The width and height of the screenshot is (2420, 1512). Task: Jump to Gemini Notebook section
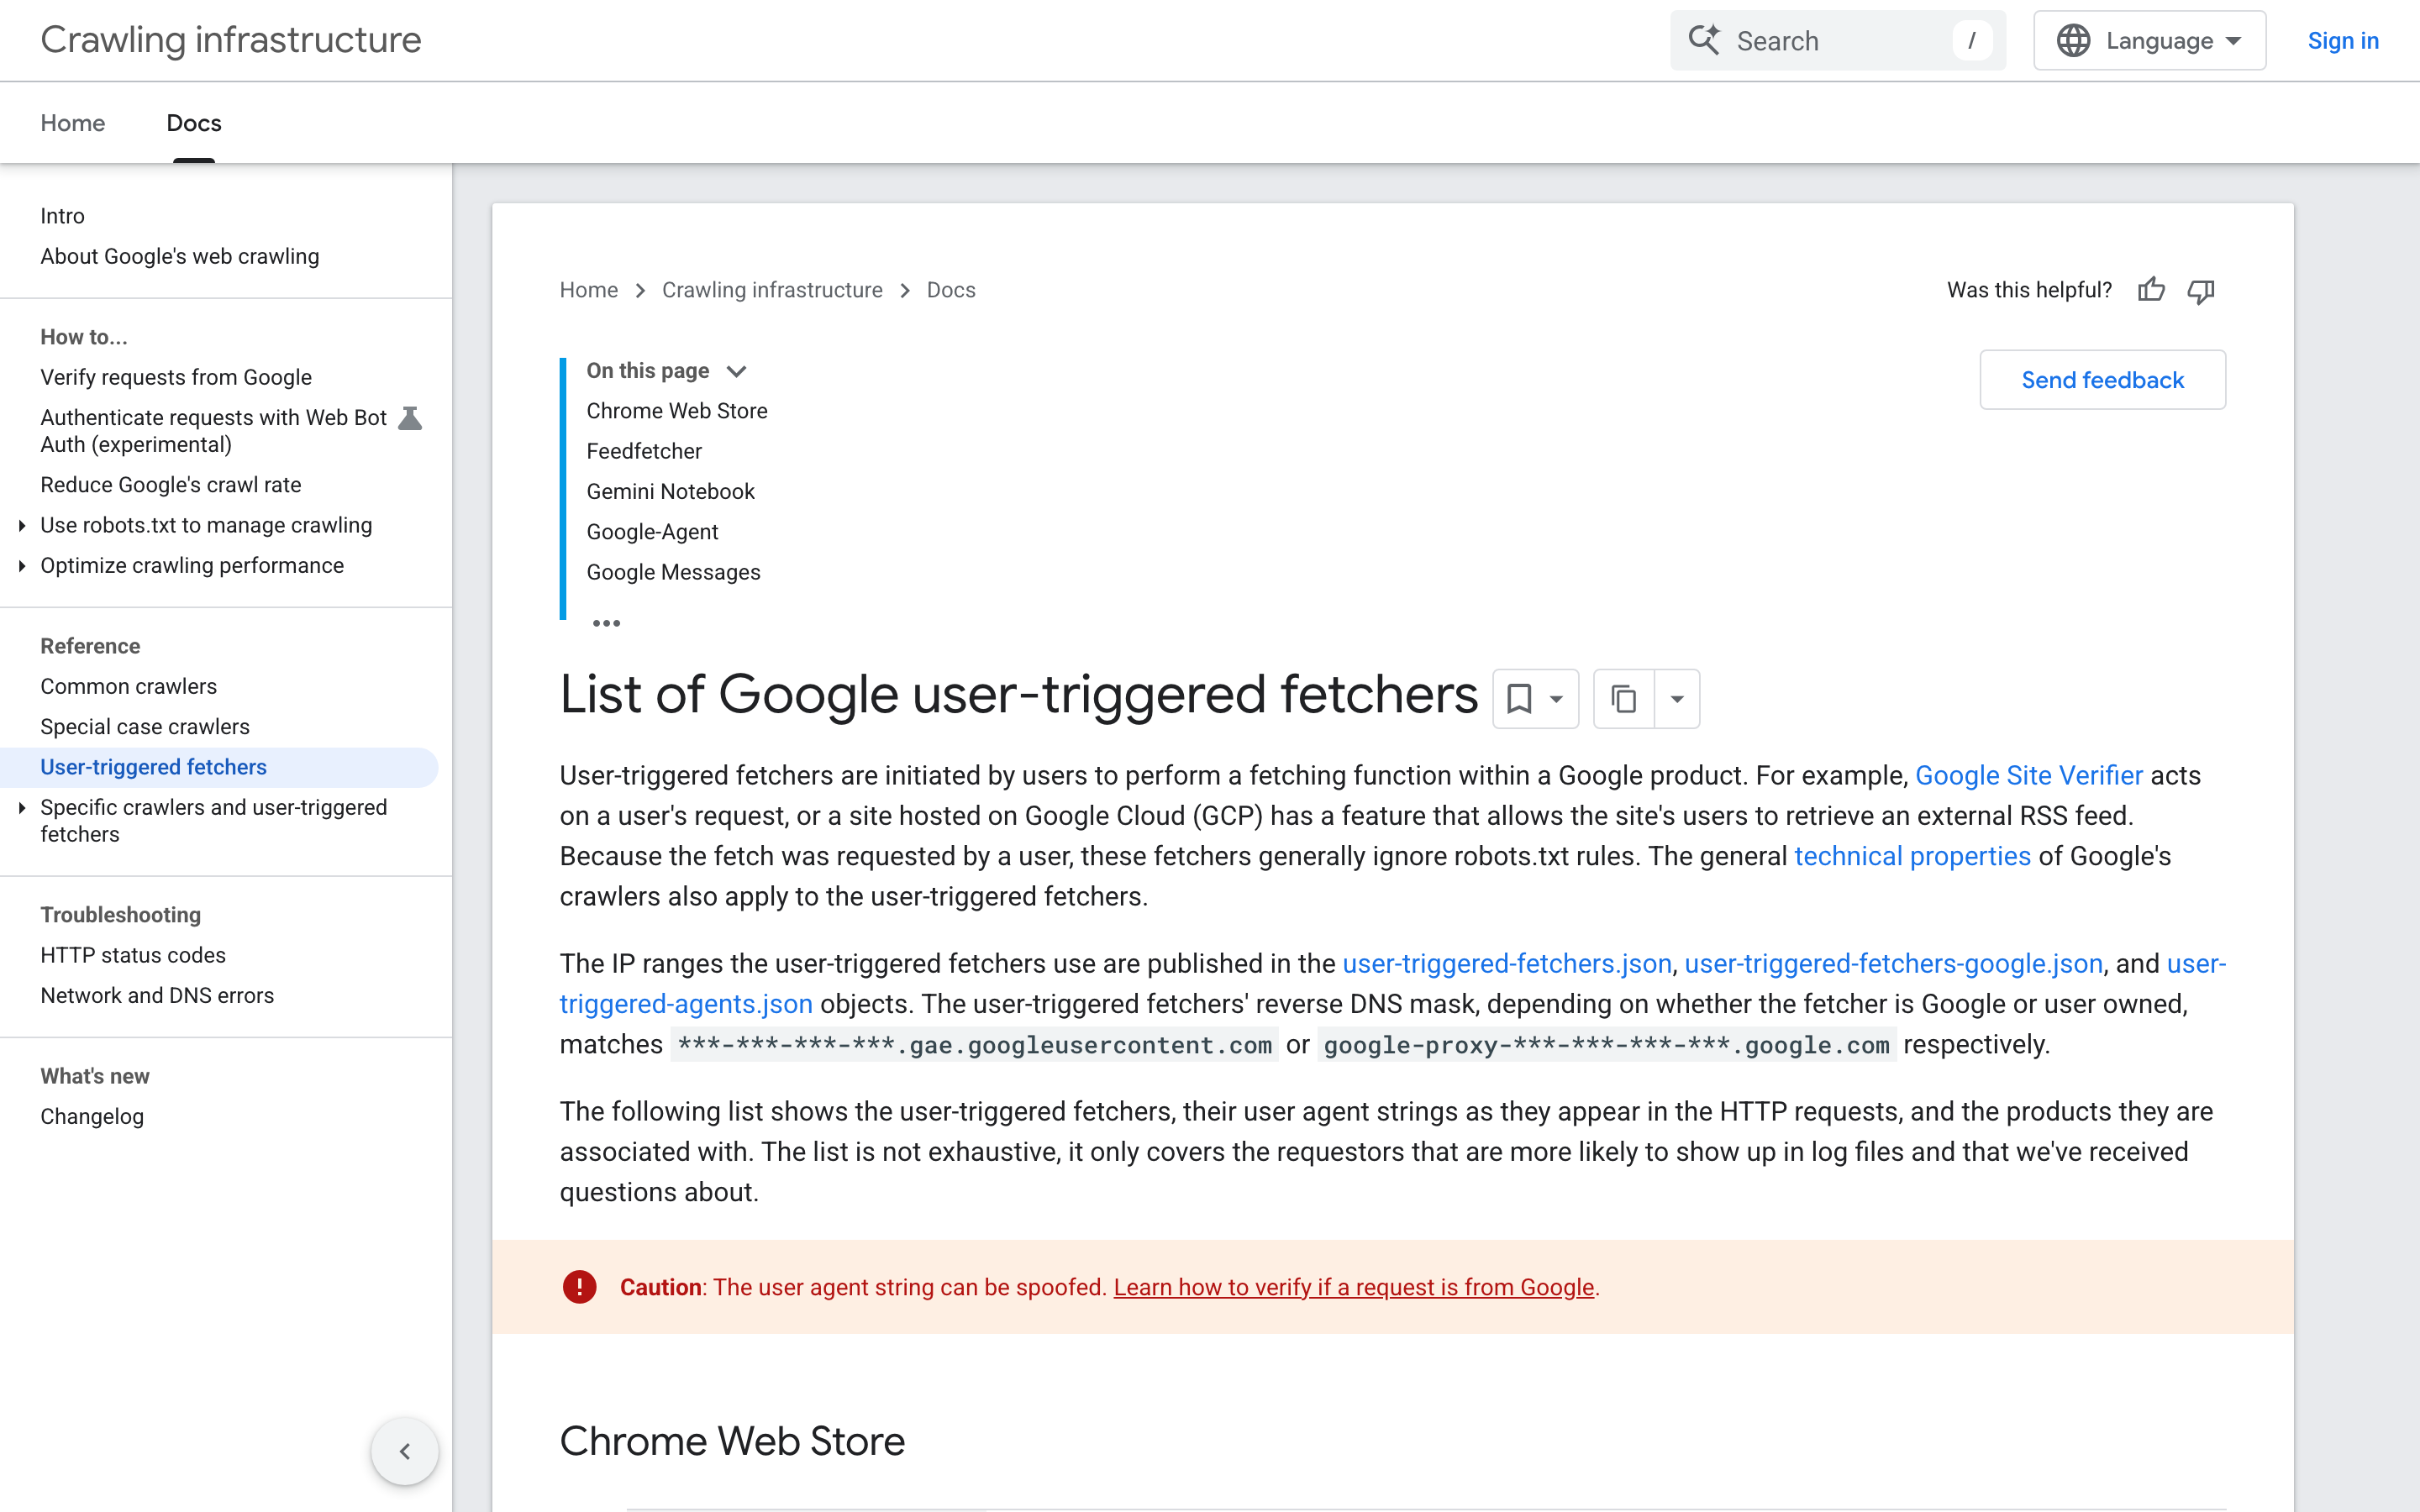tap(670, 492)
